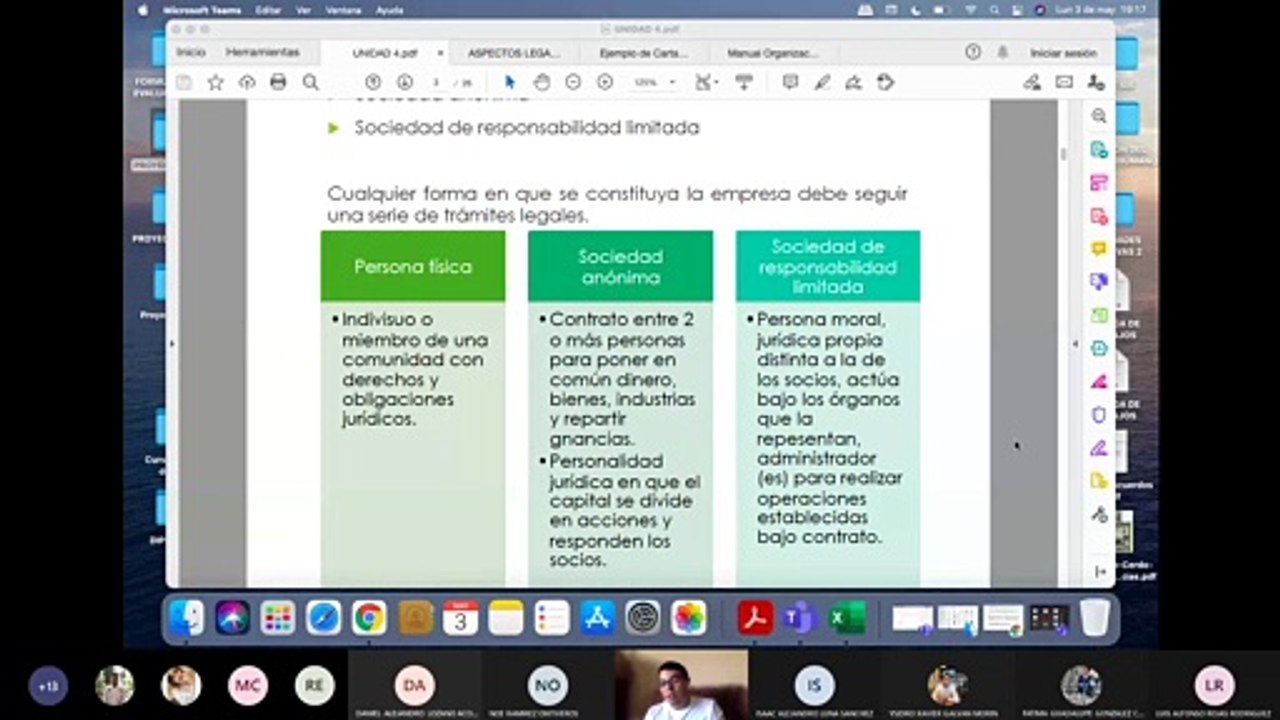
Task: Activate the hand pan tool
Action: (541, 83)
